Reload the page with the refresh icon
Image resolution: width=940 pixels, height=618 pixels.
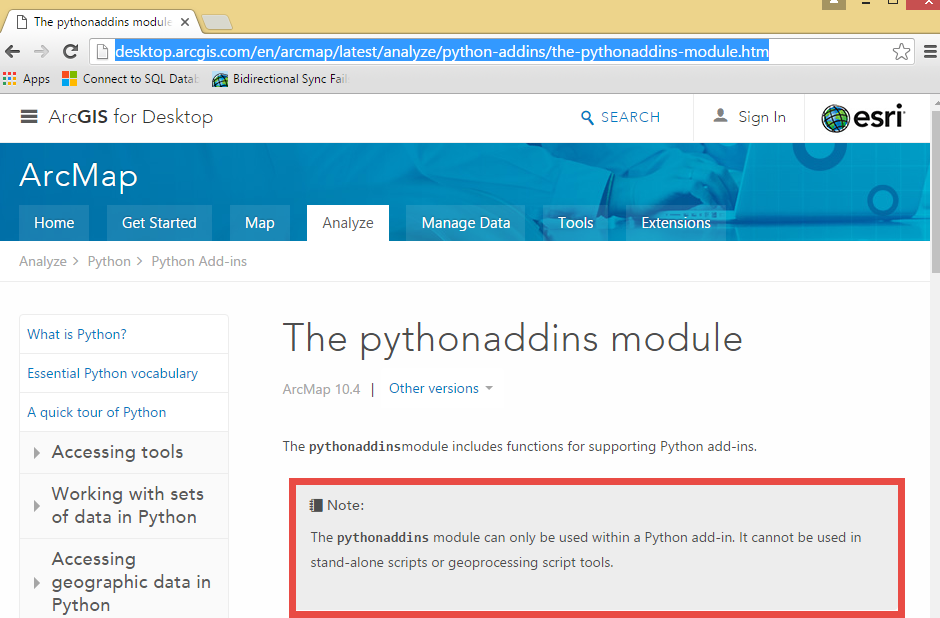point(71,52)
